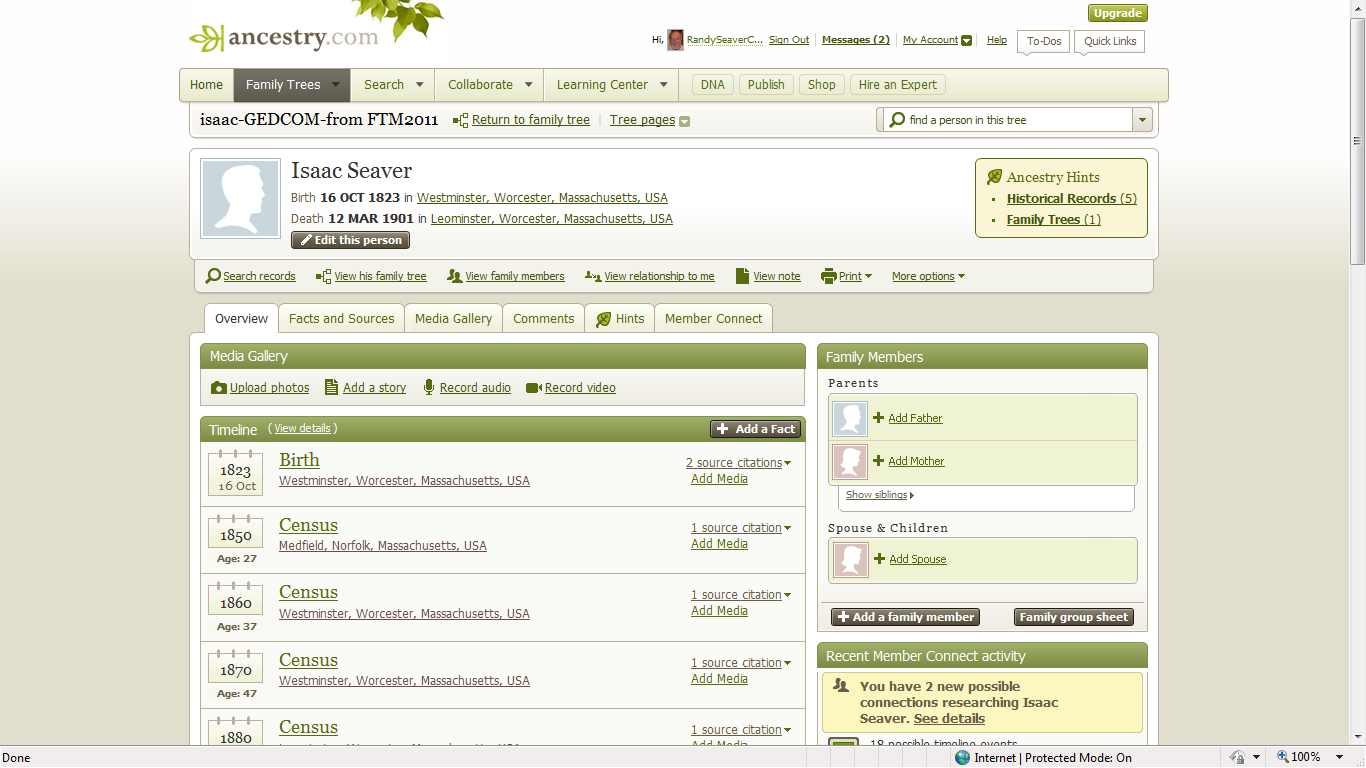Click the pencil Edit this person button
1366x768 pixels.
(350, 240)
